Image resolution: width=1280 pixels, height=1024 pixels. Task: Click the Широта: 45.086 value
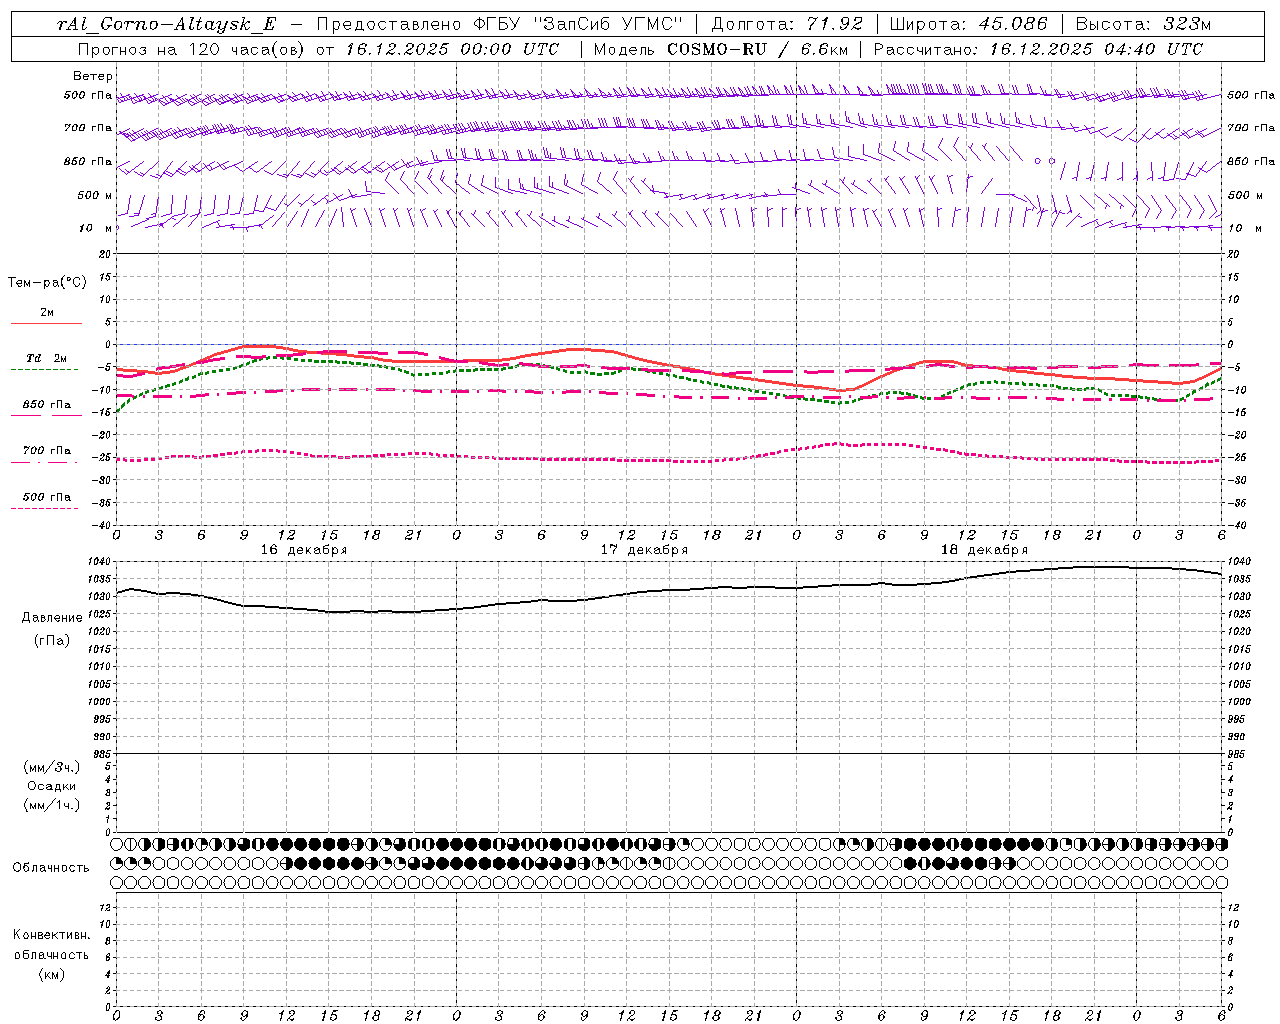coord(968,24)
